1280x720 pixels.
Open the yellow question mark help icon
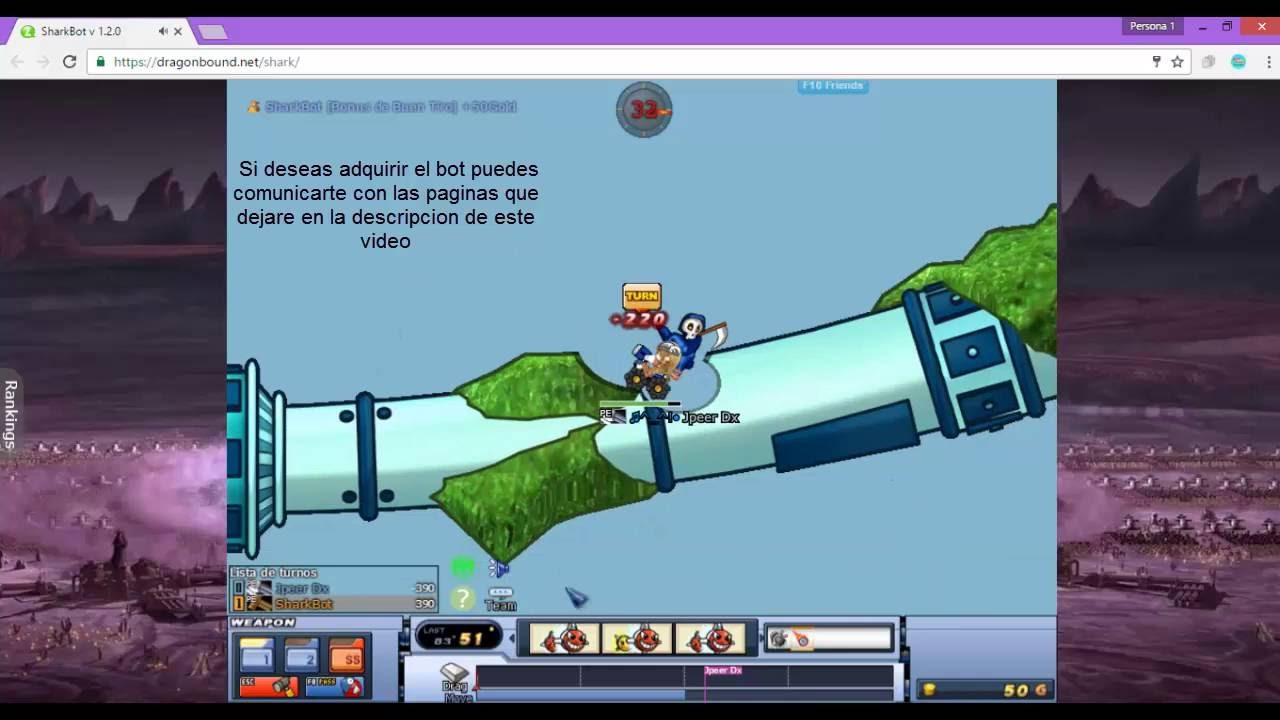462,598
